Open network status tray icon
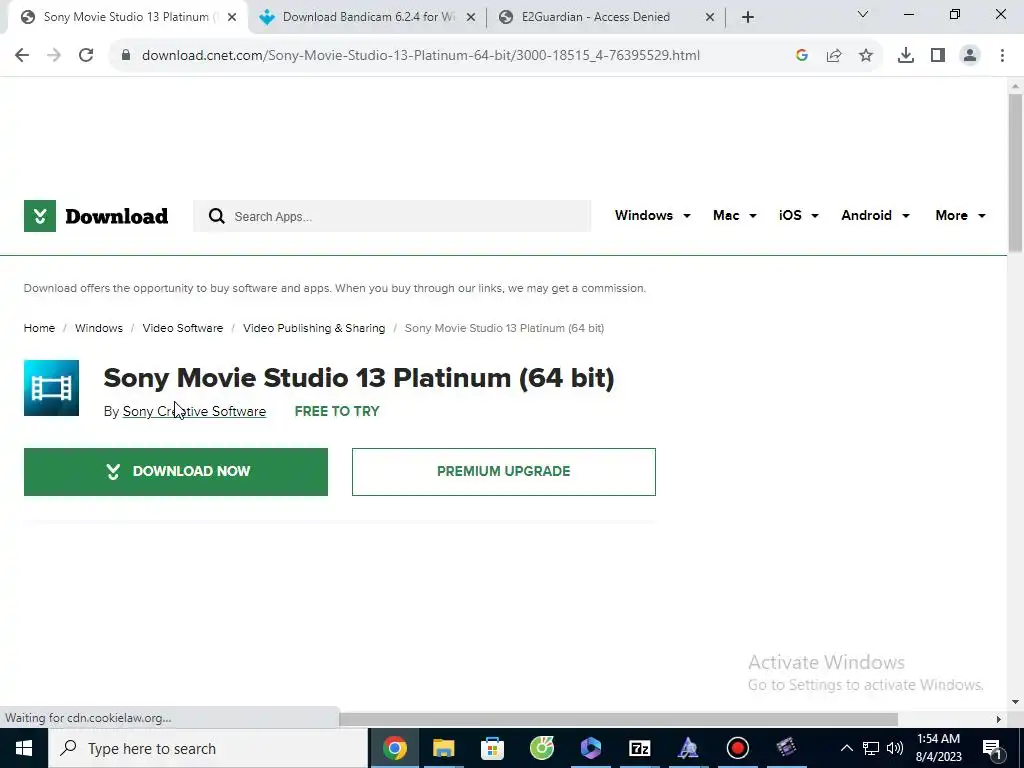Image resolution: width=1024 pixels, height=768 pixels. click(871, 748)
